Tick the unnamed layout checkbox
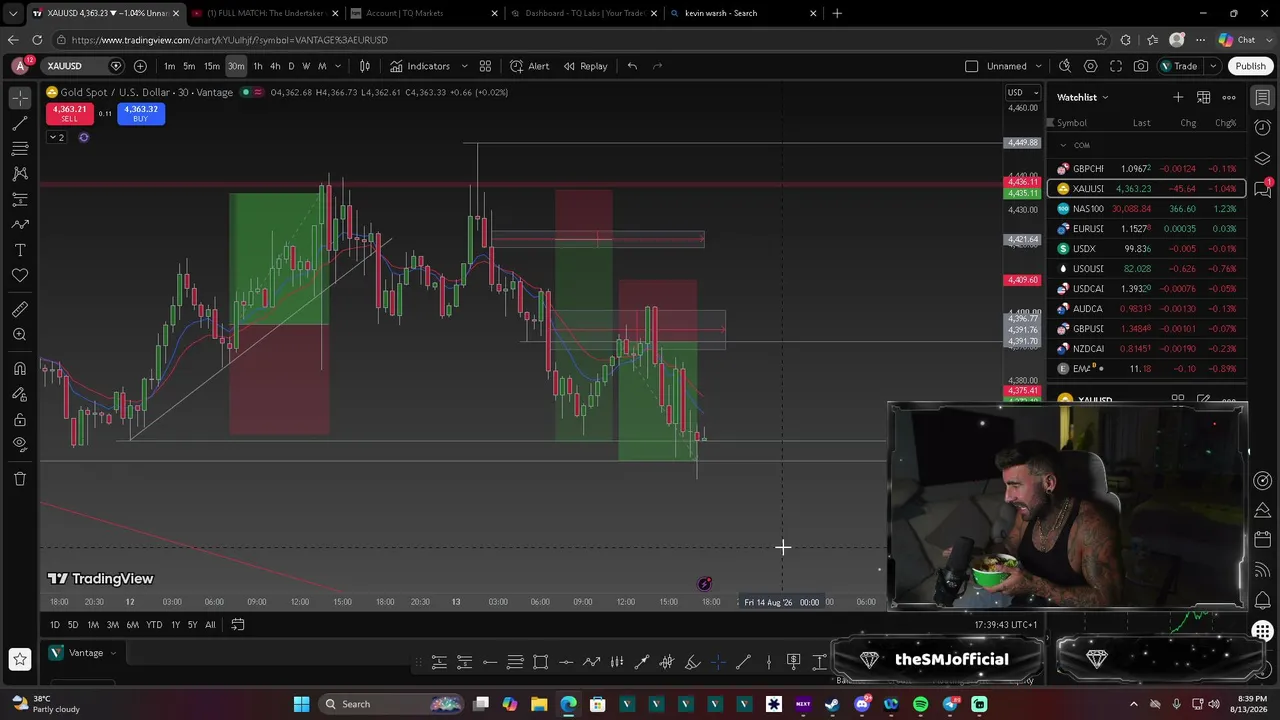This screenshot has height=720, width=1280. tap(971, 66)
